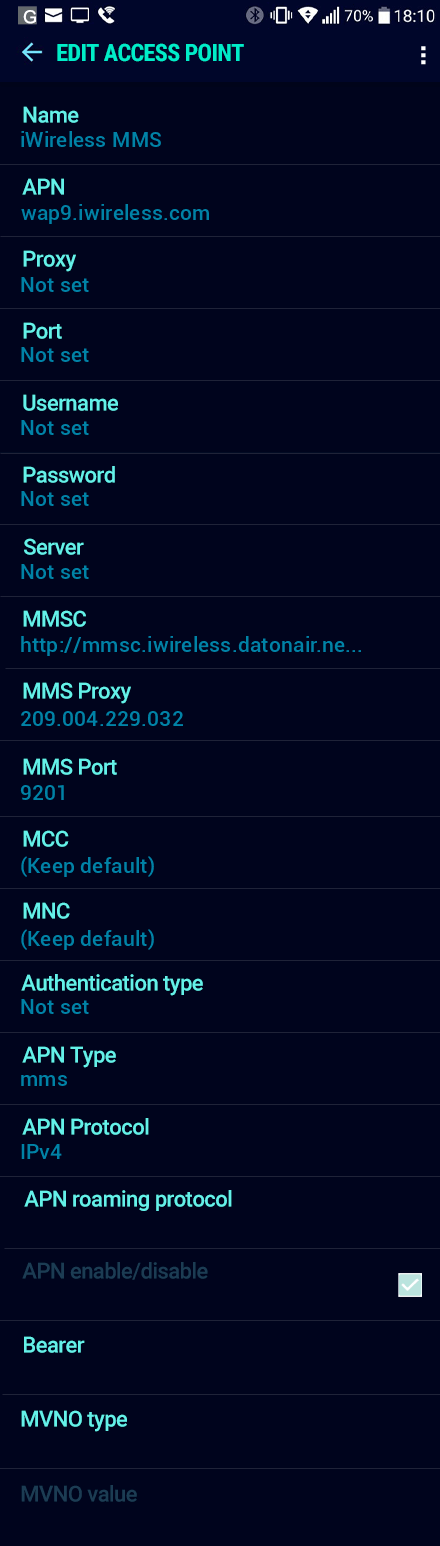The image size is (440, 1546).
Task: Open the APN Protocol IPv4 setting
Action: click(x=220, y=1140)
